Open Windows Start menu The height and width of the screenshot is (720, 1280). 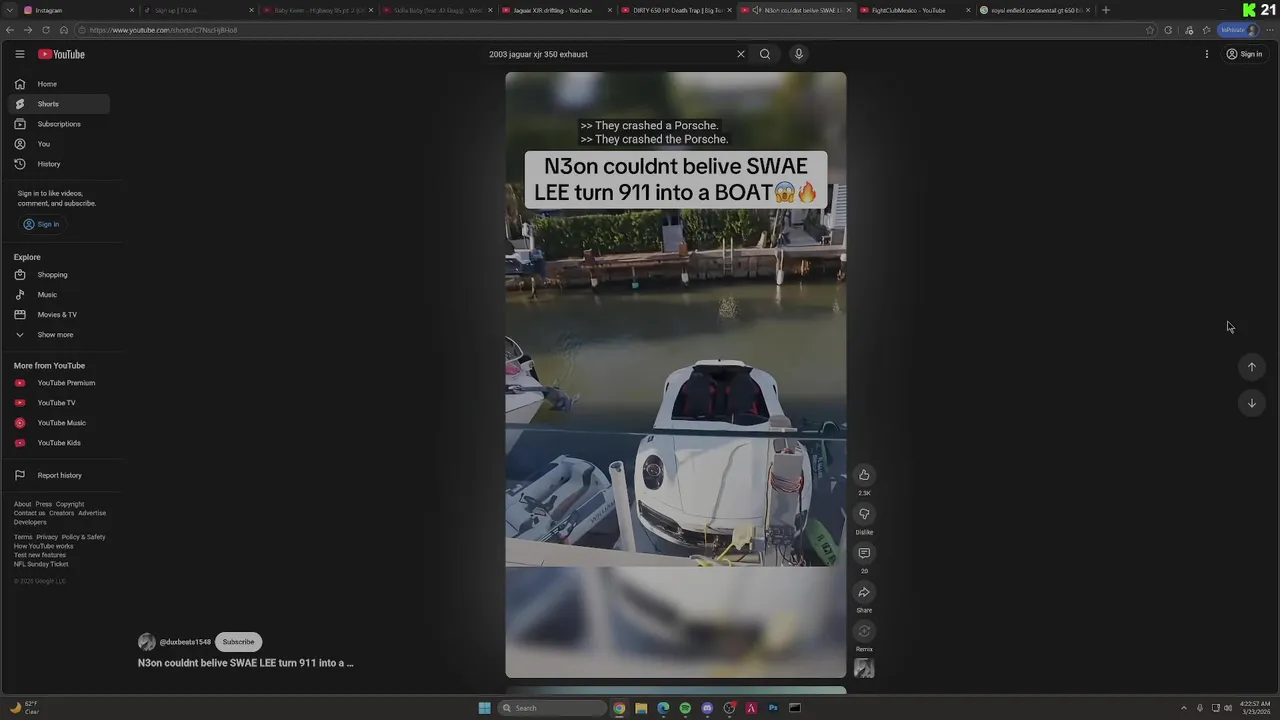click(x=484, y=708)
